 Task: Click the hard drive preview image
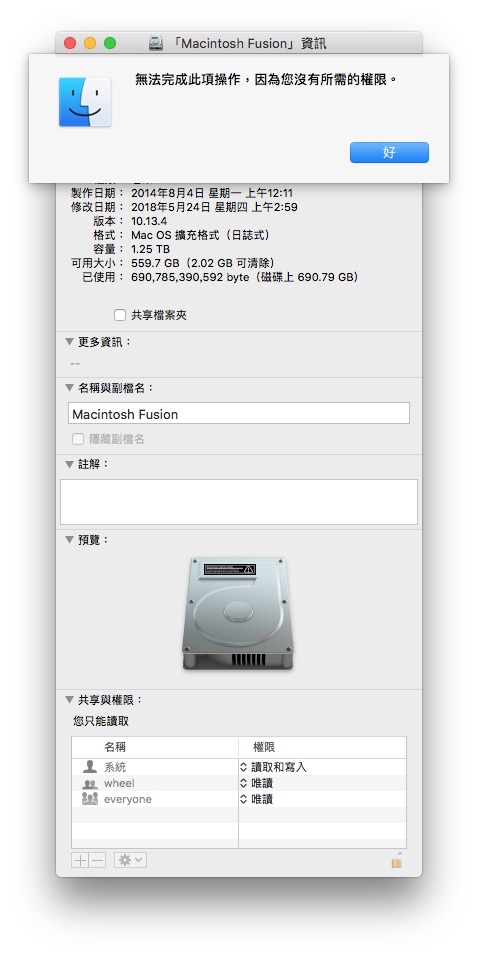point(237,613)
